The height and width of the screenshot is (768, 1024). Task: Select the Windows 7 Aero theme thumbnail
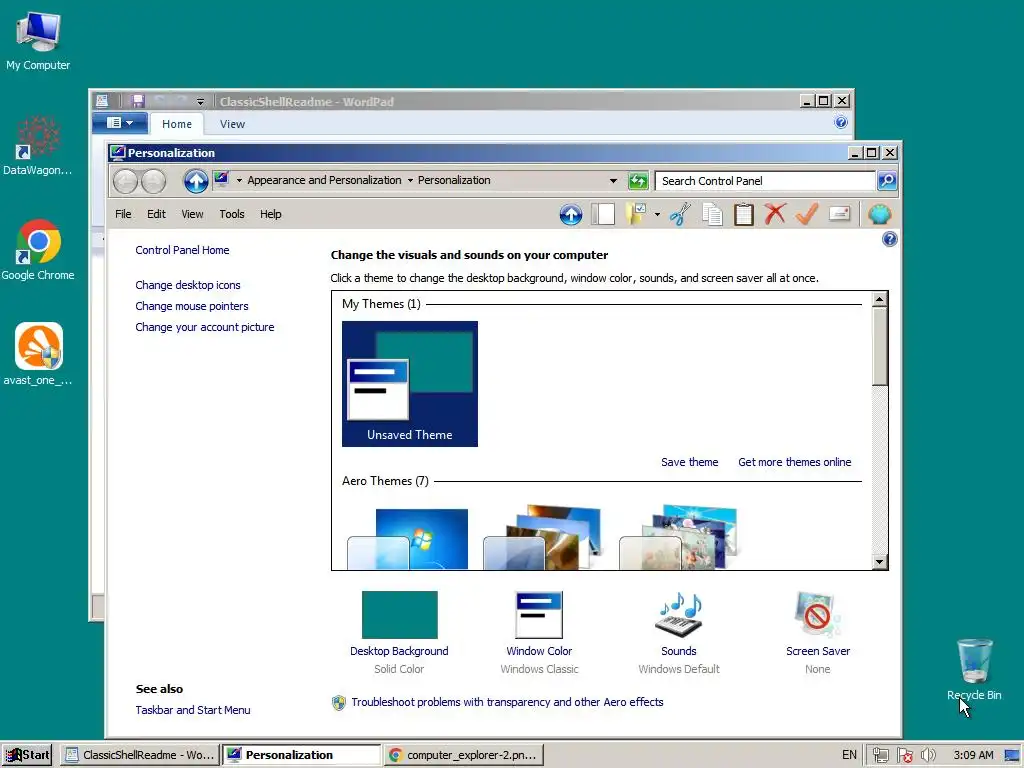click(408, 539)
